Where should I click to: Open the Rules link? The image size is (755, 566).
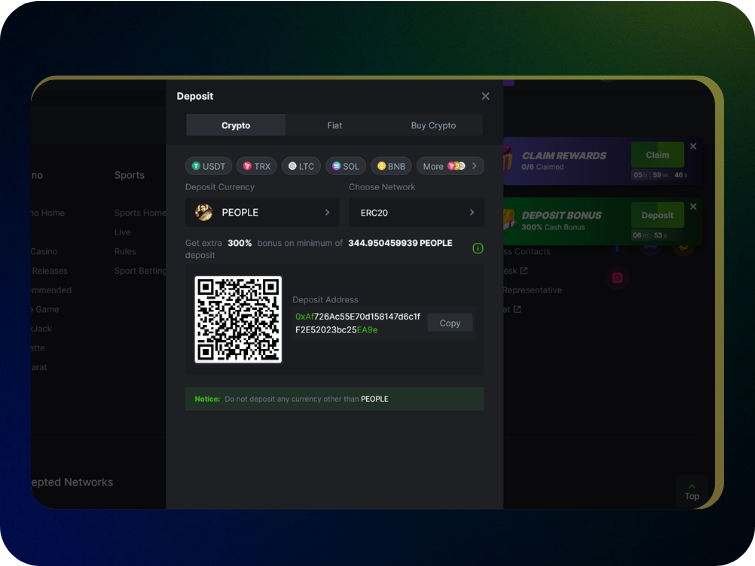[125, 251]
